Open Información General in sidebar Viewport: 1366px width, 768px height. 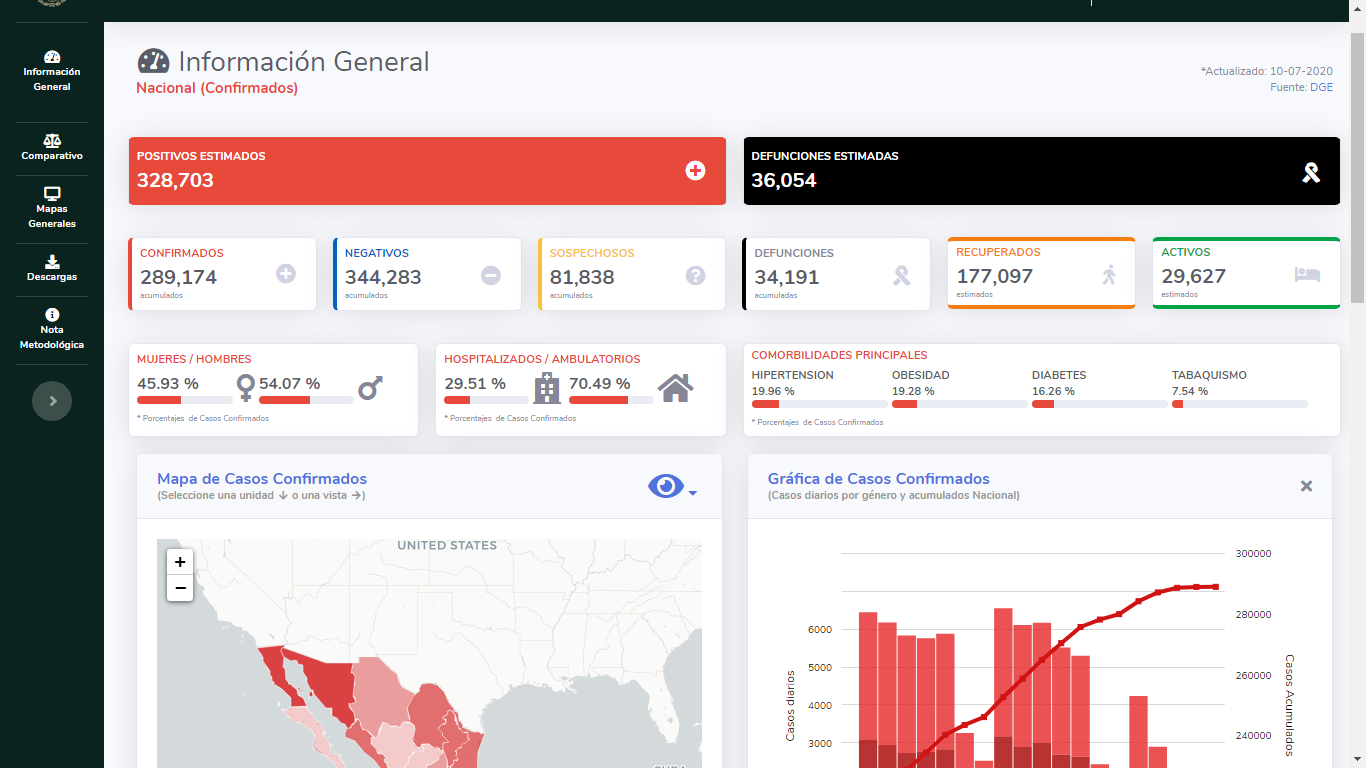(x=52, y=71)
